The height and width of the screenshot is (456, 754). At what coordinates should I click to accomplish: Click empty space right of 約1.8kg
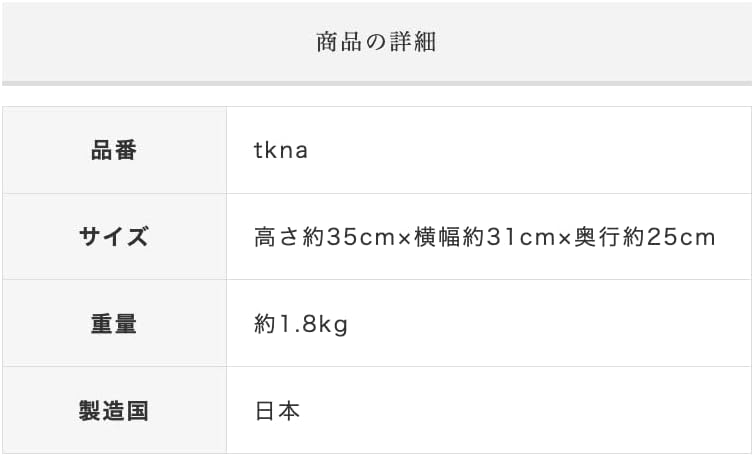click(548, 323)
